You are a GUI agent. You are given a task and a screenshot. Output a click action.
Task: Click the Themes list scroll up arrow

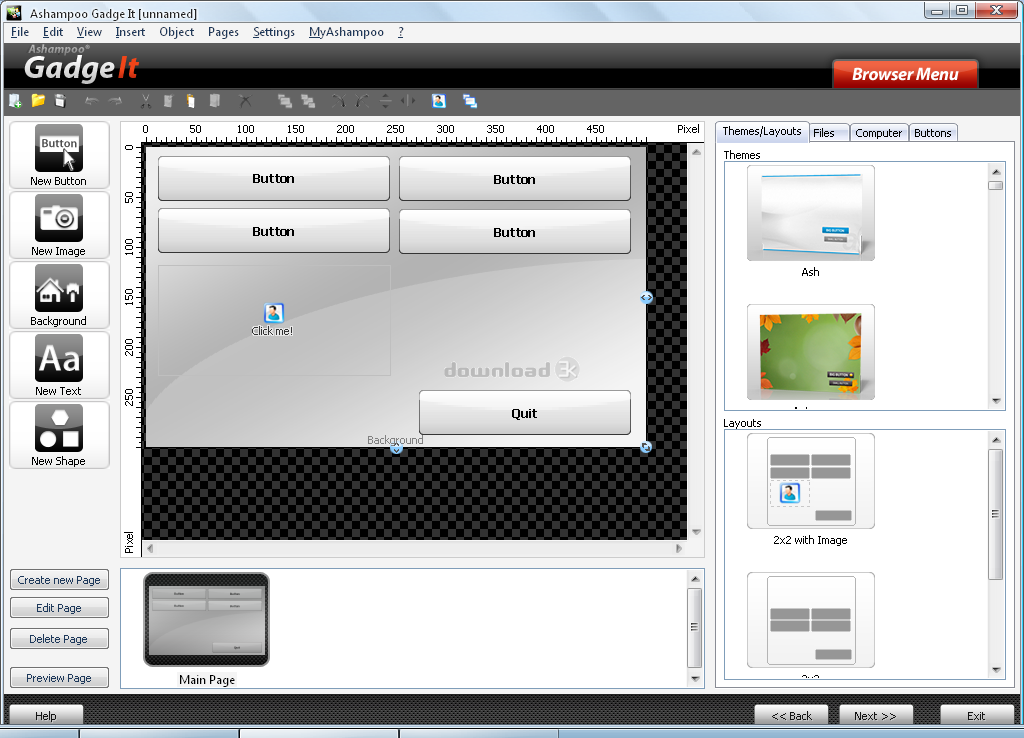(x=996, y=172)
